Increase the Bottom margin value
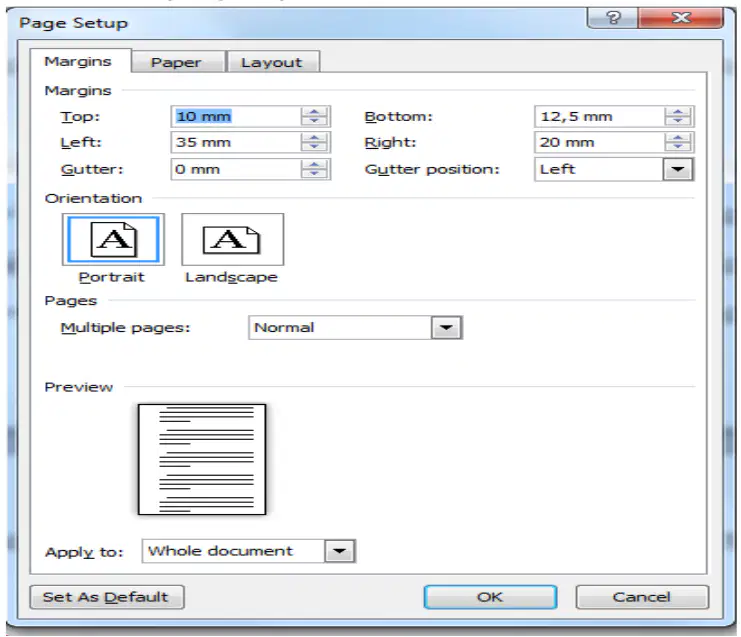This screenshot has width=741, height=637. (678, 112)
